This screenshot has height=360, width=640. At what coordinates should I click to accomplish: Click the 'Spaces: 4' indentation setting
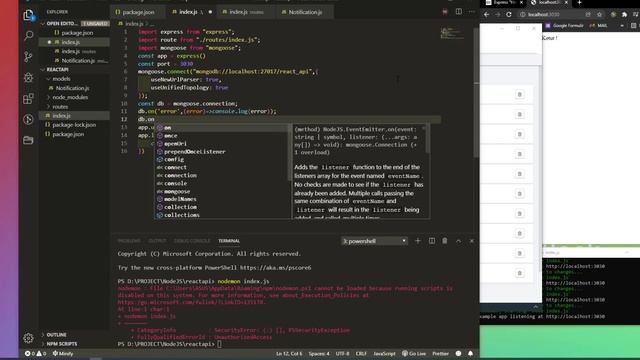(x=319, y=353)
